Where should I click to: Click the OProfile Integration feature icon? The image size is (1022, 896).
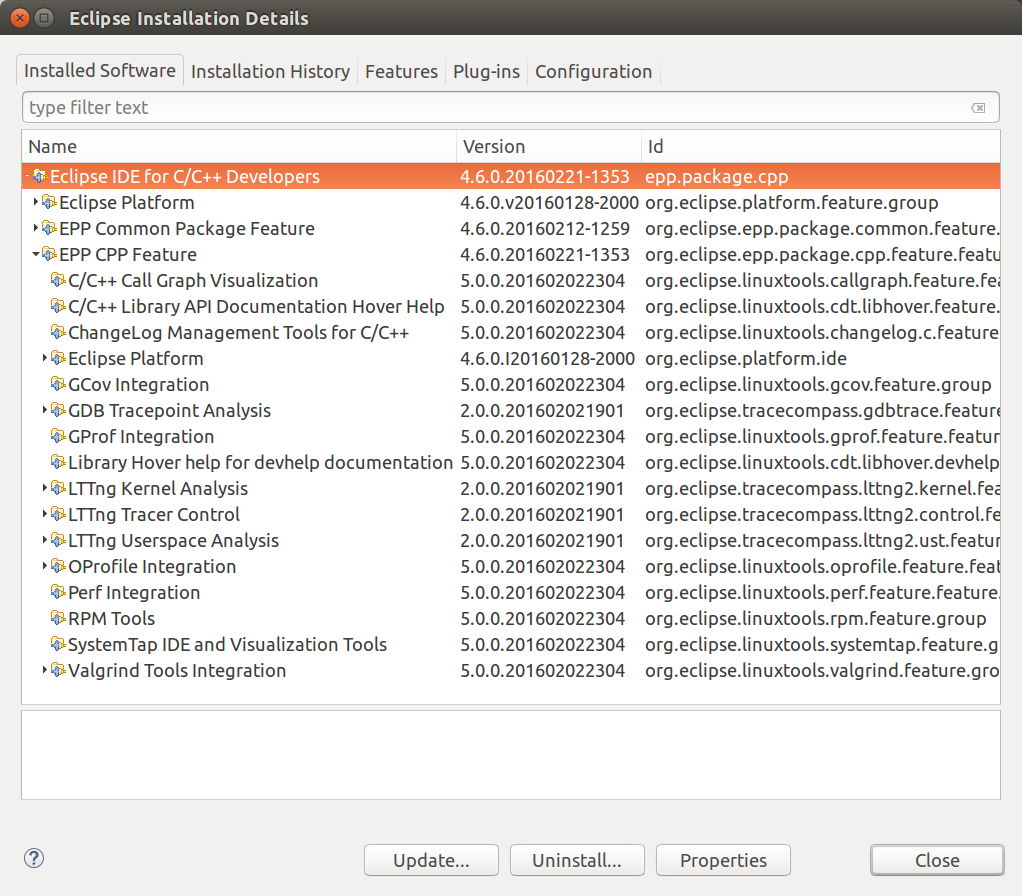click(59, 566)
